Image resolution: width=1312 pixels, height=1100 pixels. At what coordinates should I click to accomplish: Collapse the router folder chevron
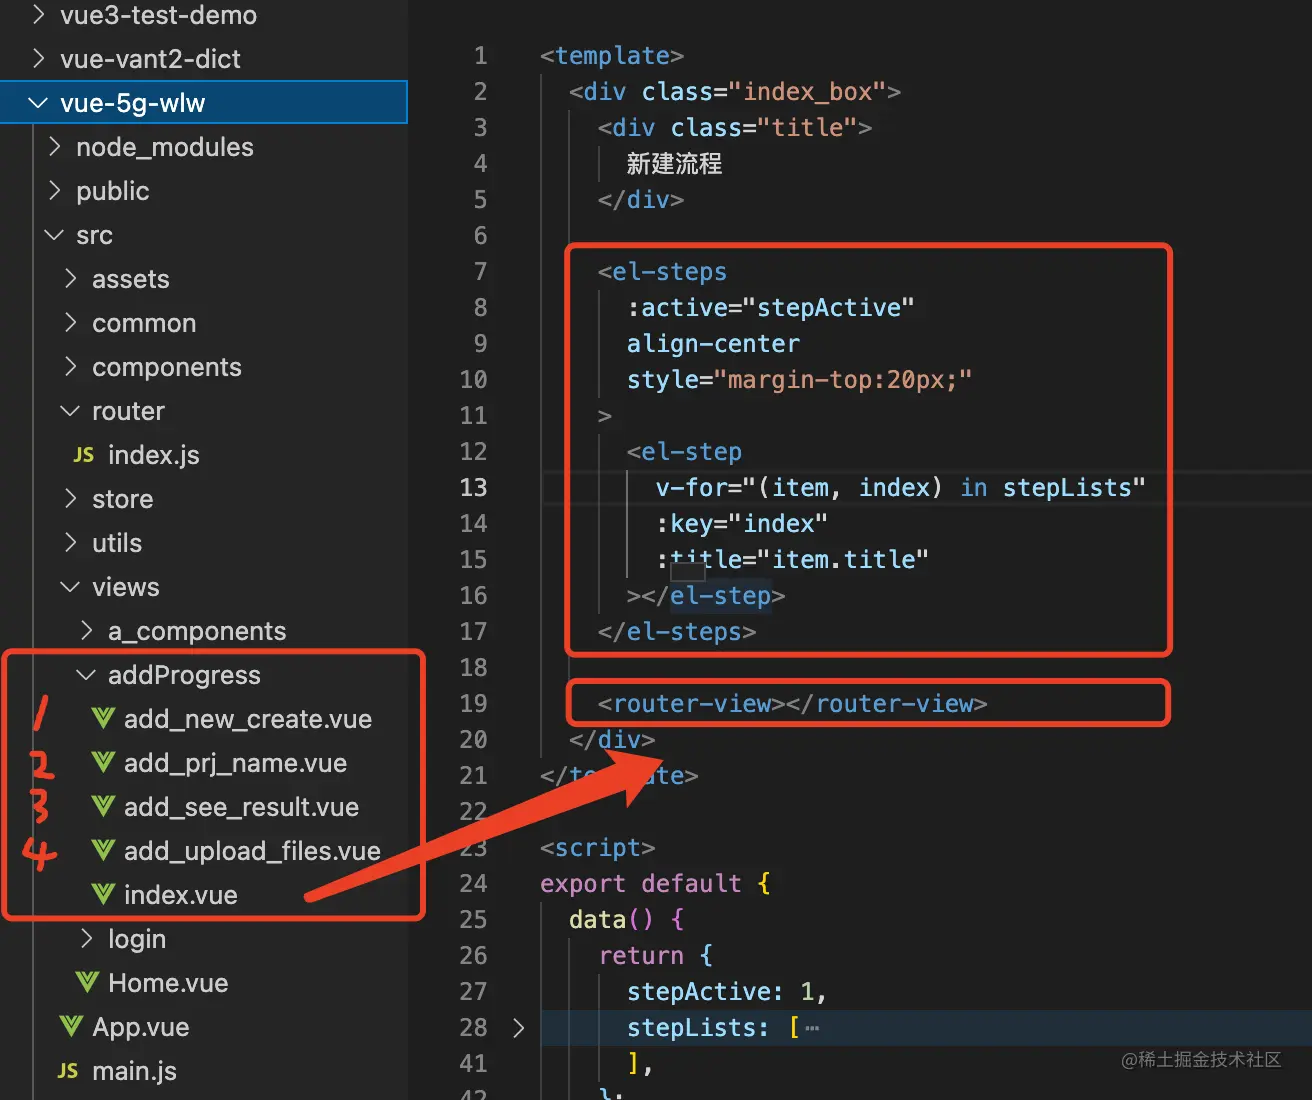click(70, 411)
